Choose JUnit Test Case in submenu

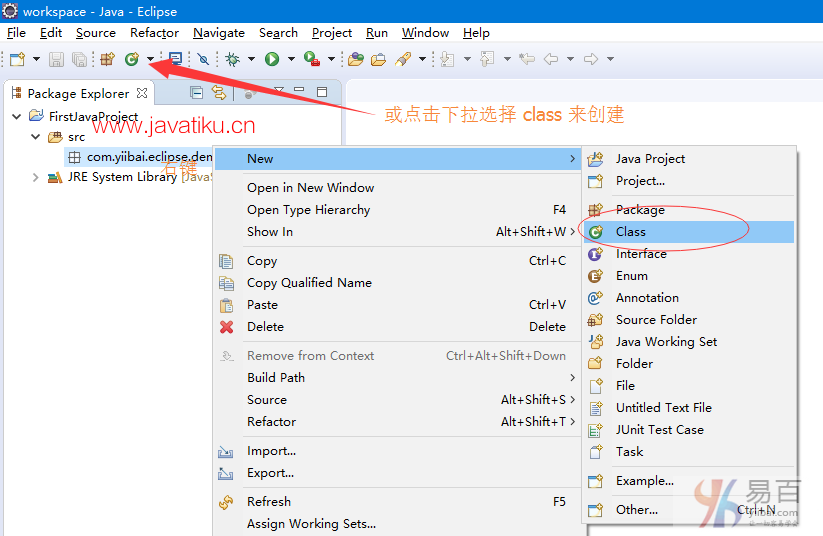[x=689, y=430]
